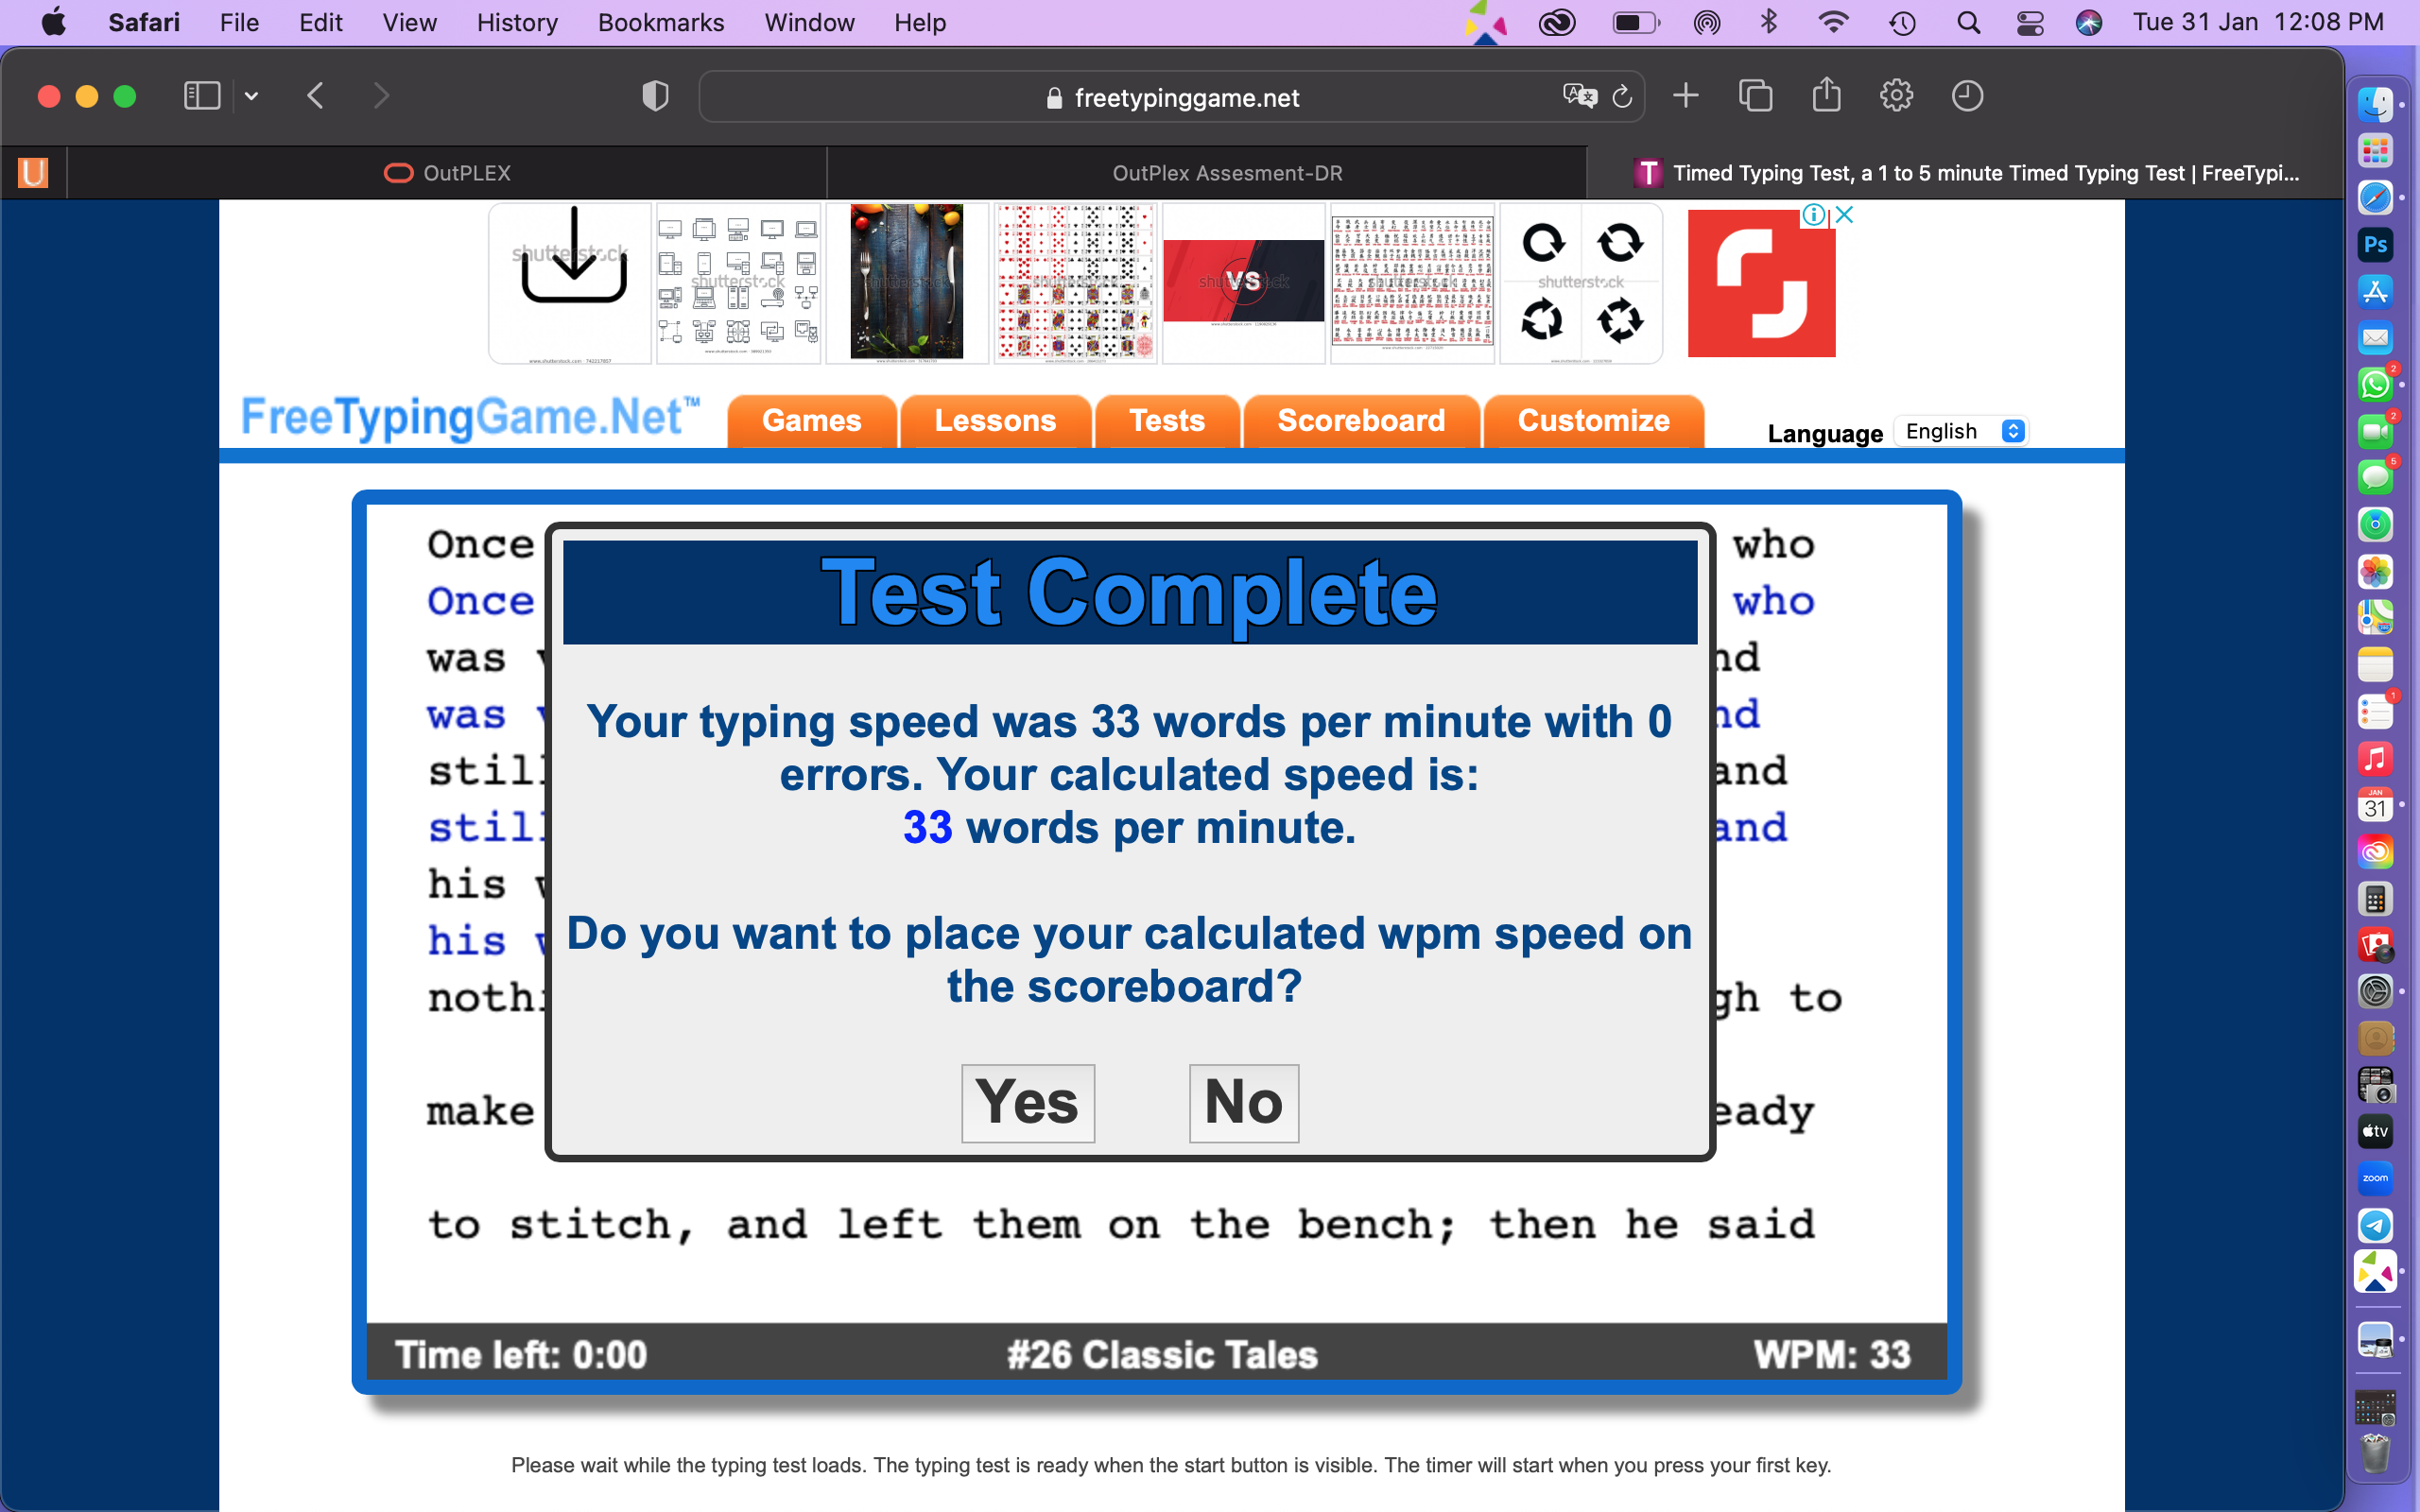This screenshot has height=1512, width=2420.
Task: Expand the sidebar tab group chevron
Action: pos(251,96)
